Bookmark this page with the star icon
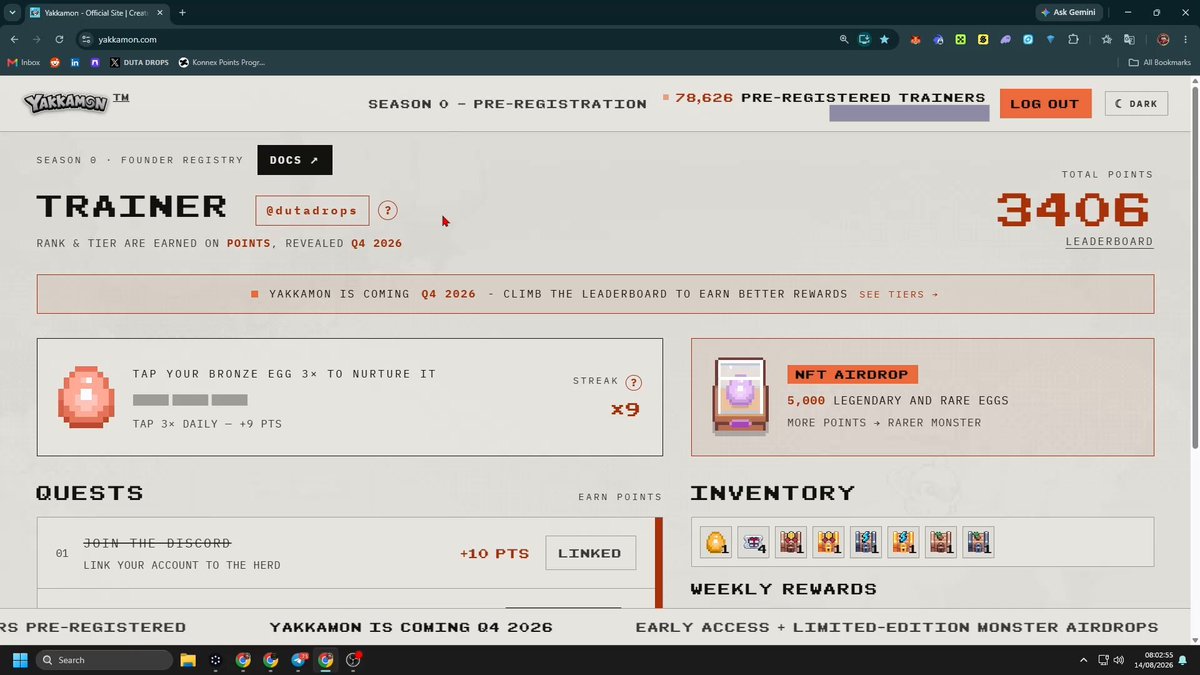 (x=885, y=39)
